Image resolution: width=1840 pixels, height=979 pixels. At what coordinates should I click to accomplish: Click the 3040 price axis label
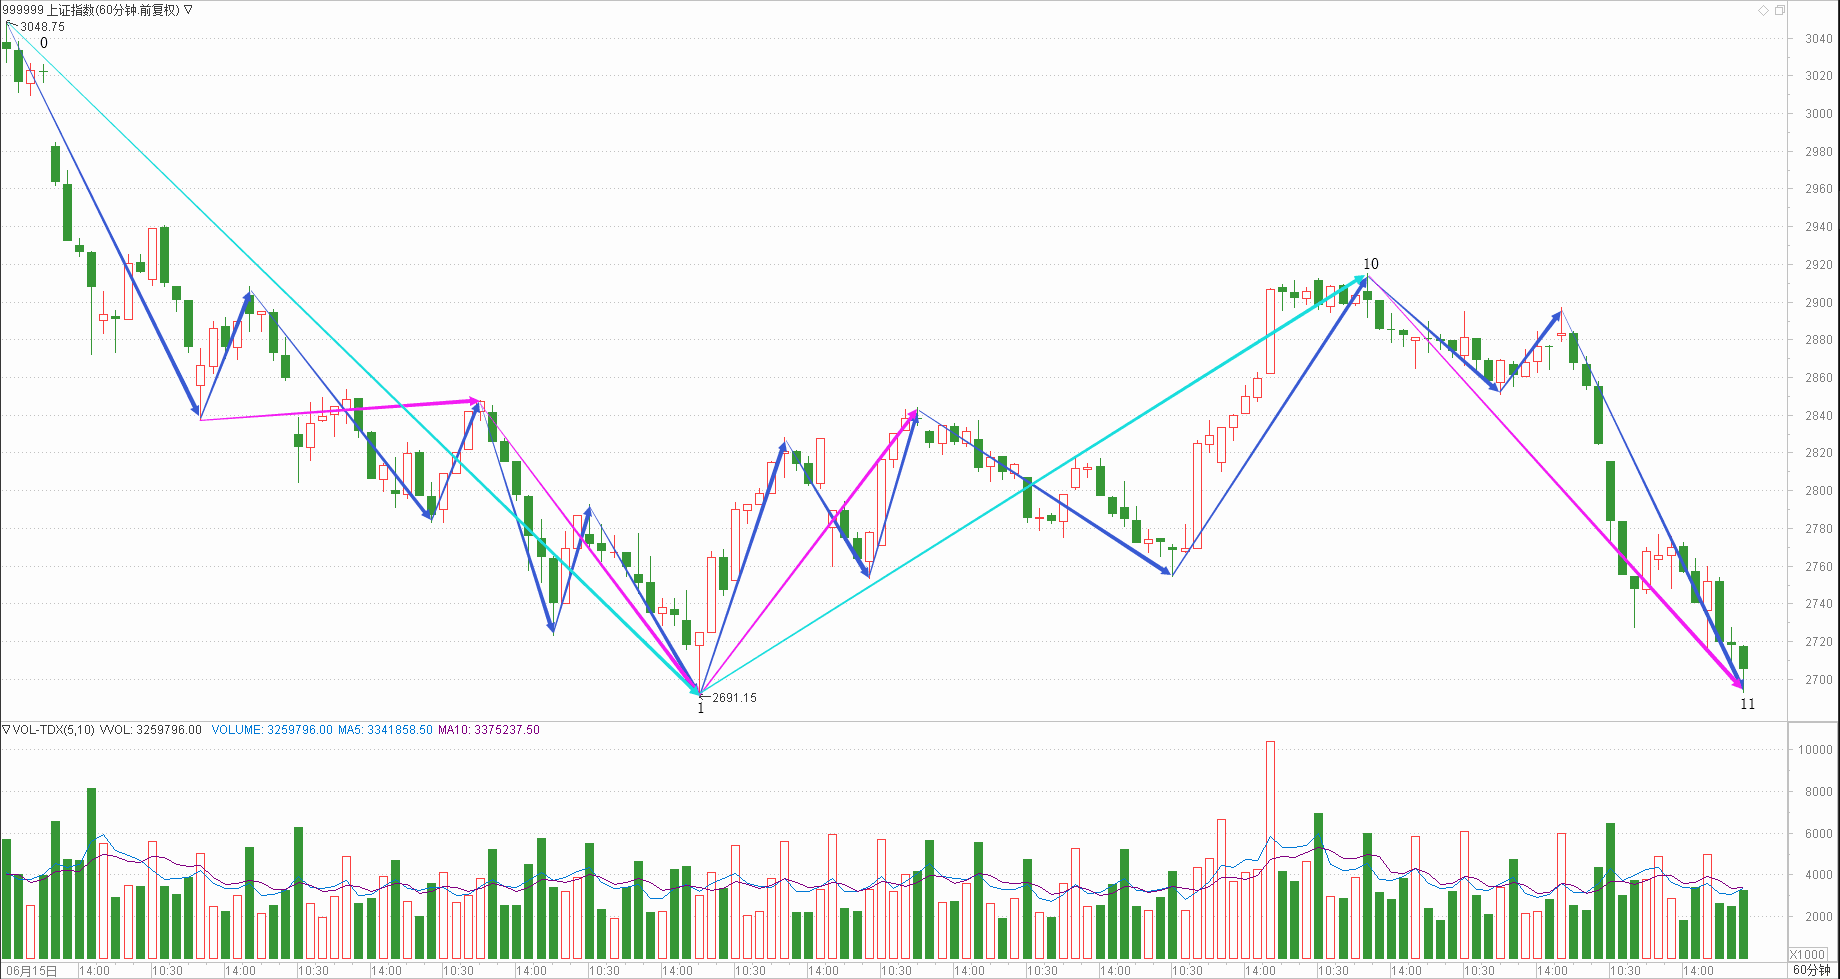[1818, 39]
